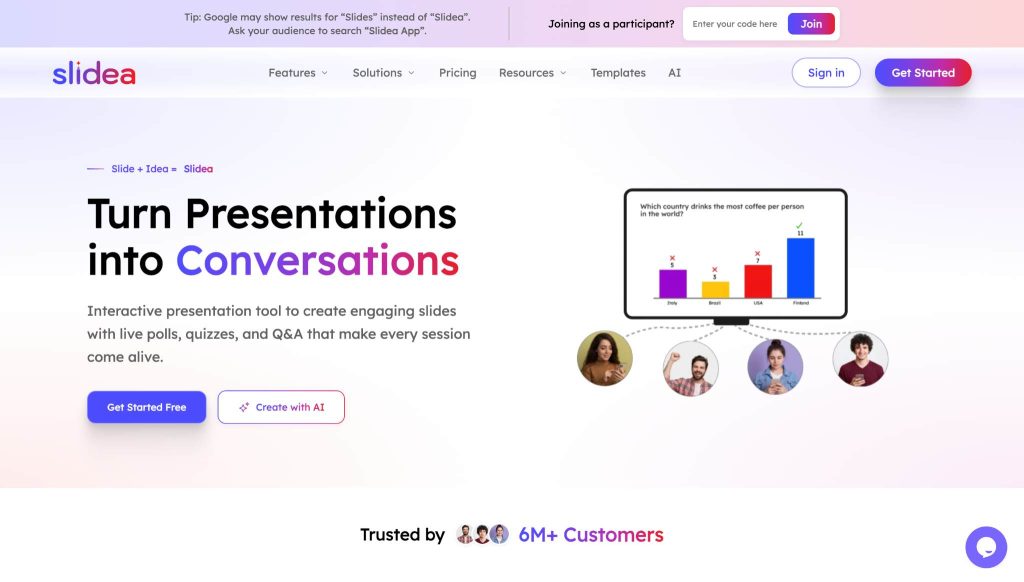Click Get Started Free button

[147, 407]
